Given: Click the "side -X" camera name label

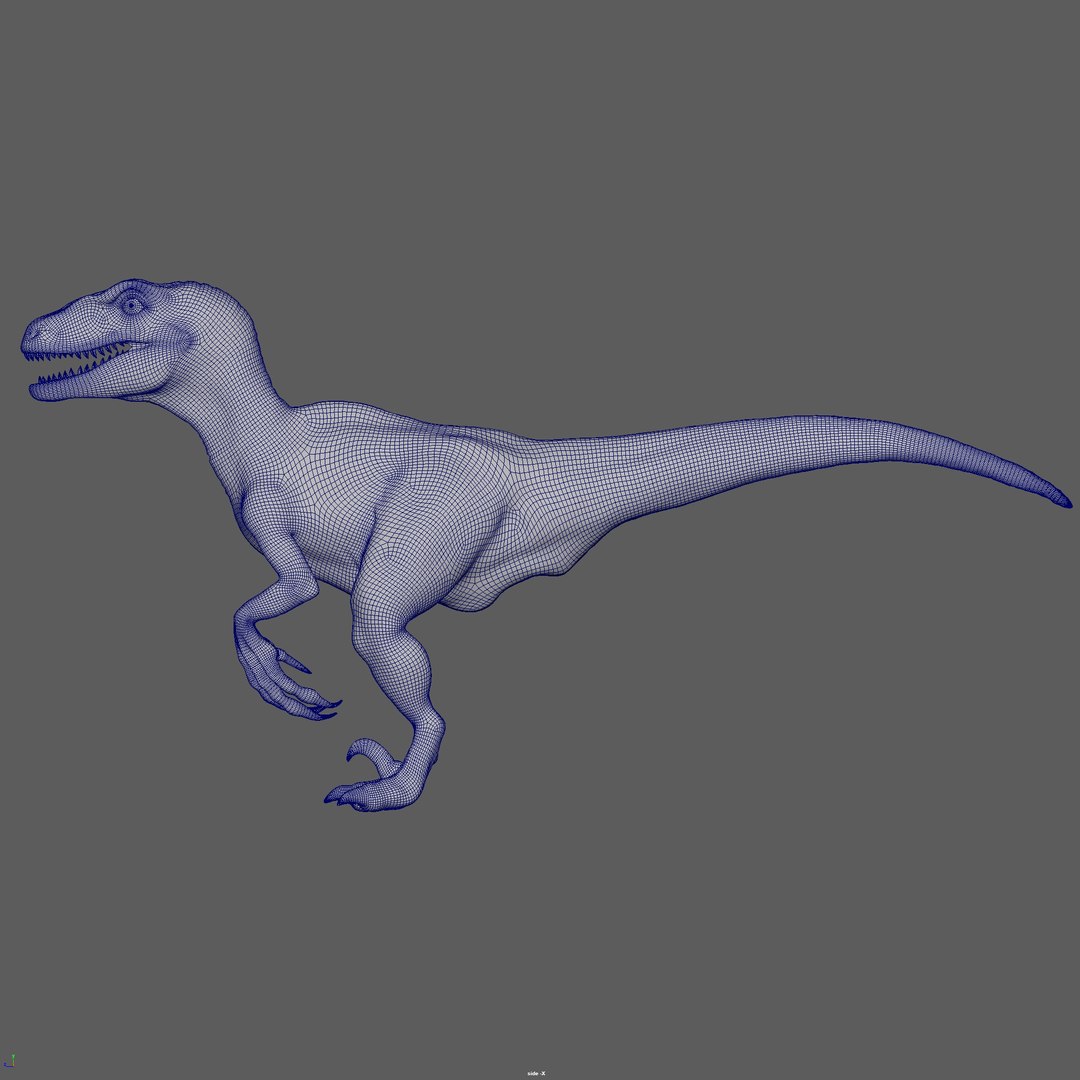Looking at the screenshot, I should click(x=536, y=1073).
